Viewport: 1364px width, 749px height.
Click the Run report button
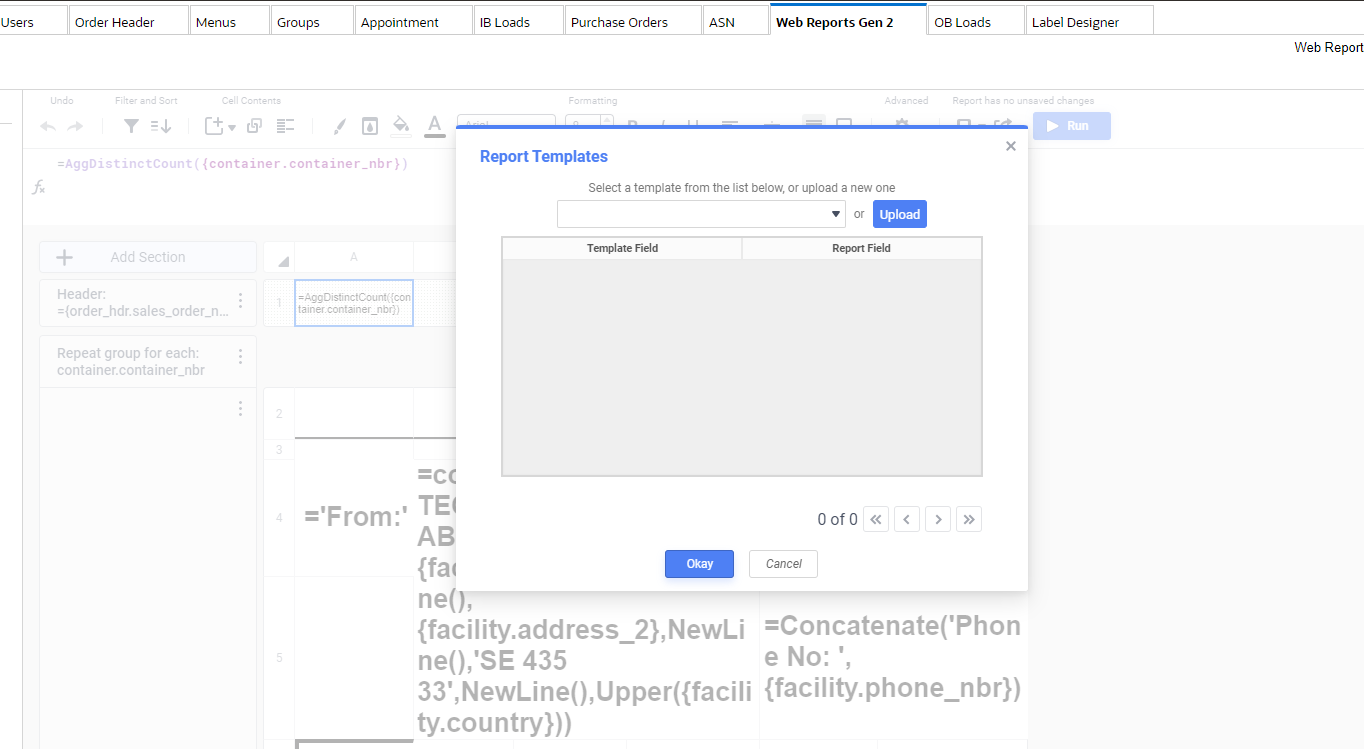1072,126
